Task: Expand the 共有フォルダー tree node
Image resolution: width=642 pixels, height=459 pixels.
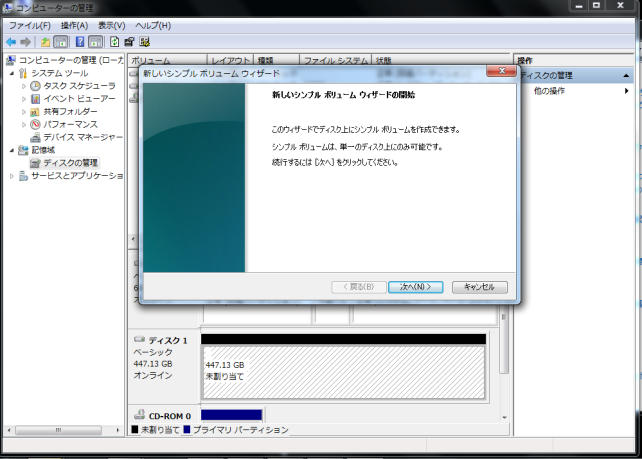Action: [x=24, y=112]
